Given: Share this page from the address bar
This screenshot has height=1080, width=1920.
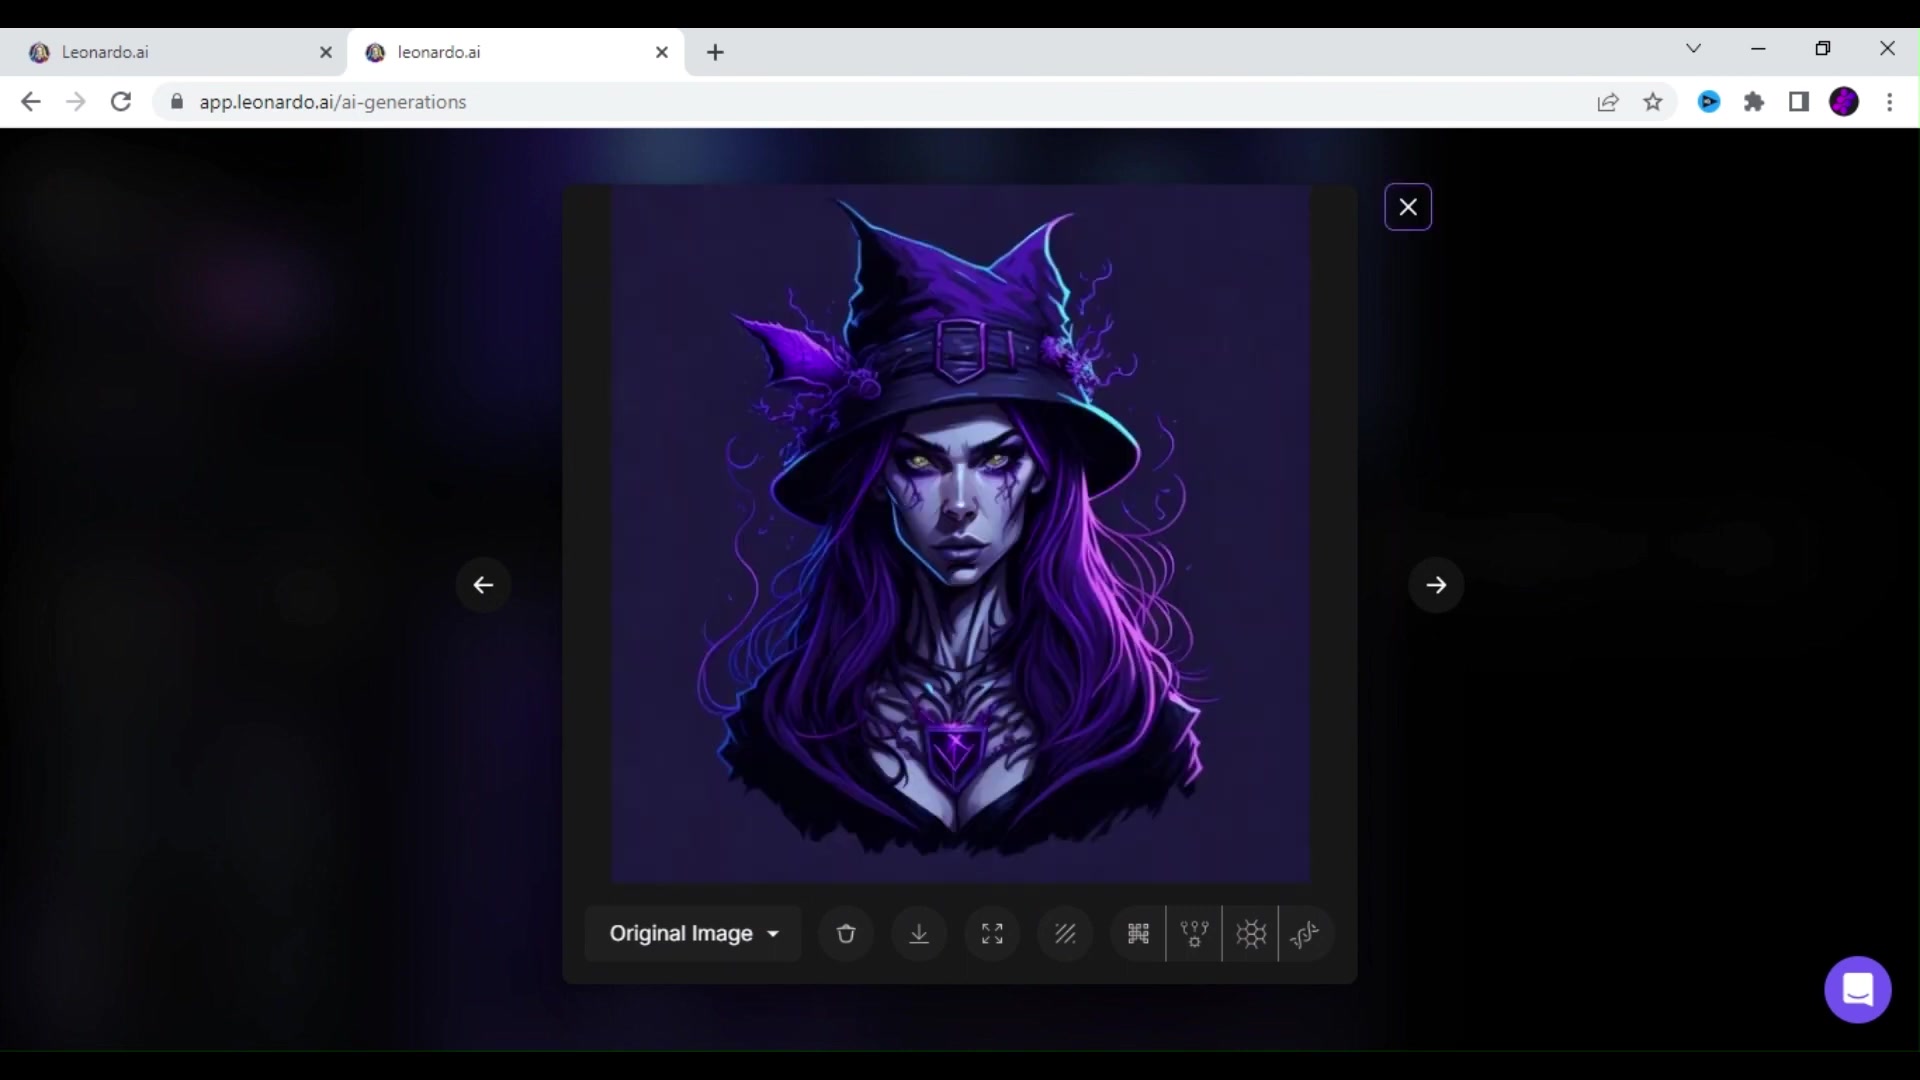Looking at the screenshot, I should [1608, 102].
